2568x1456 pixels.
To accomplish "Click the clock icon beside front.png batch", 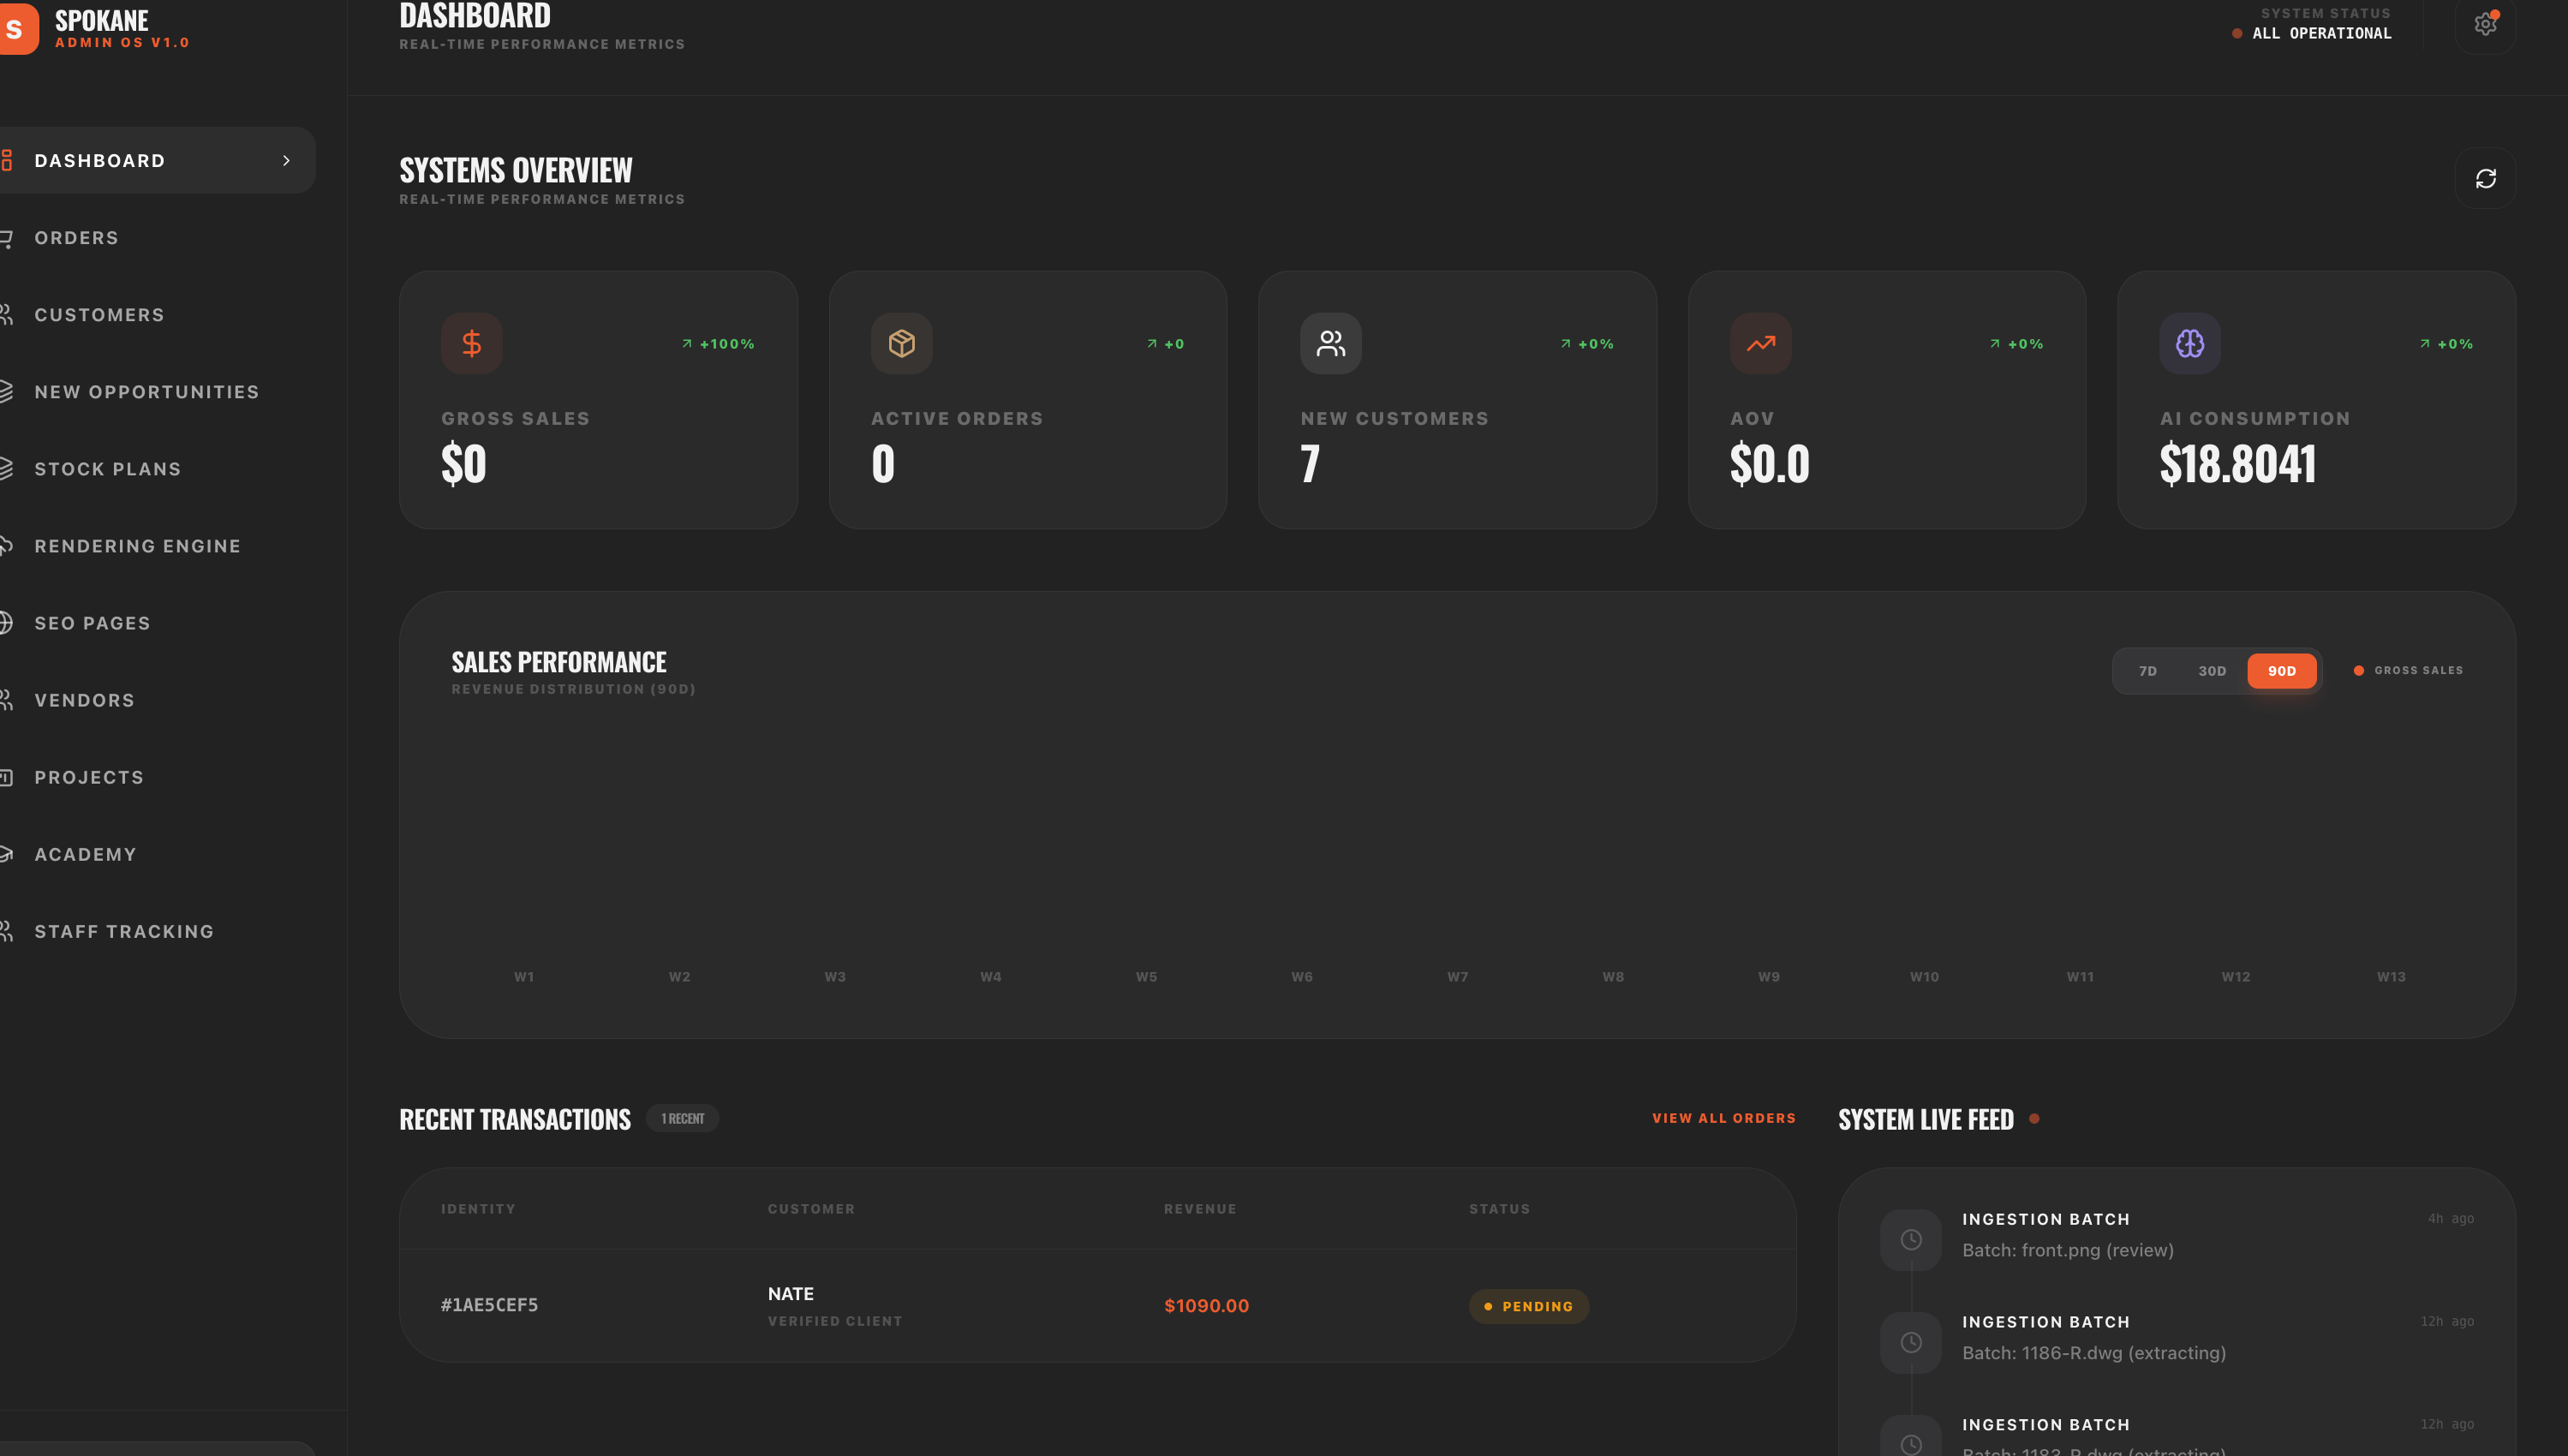I will (x=1910, y=1239).
